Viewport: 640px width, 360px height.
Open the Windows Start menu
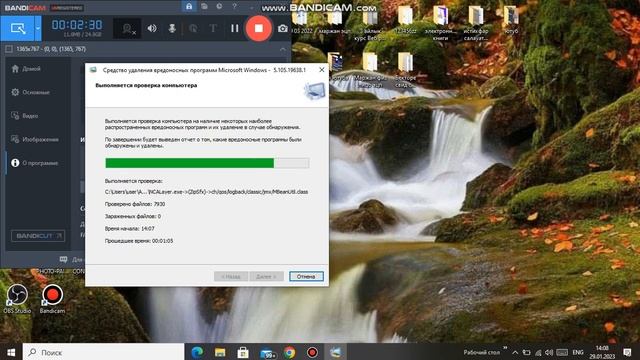tap(11, 352)
